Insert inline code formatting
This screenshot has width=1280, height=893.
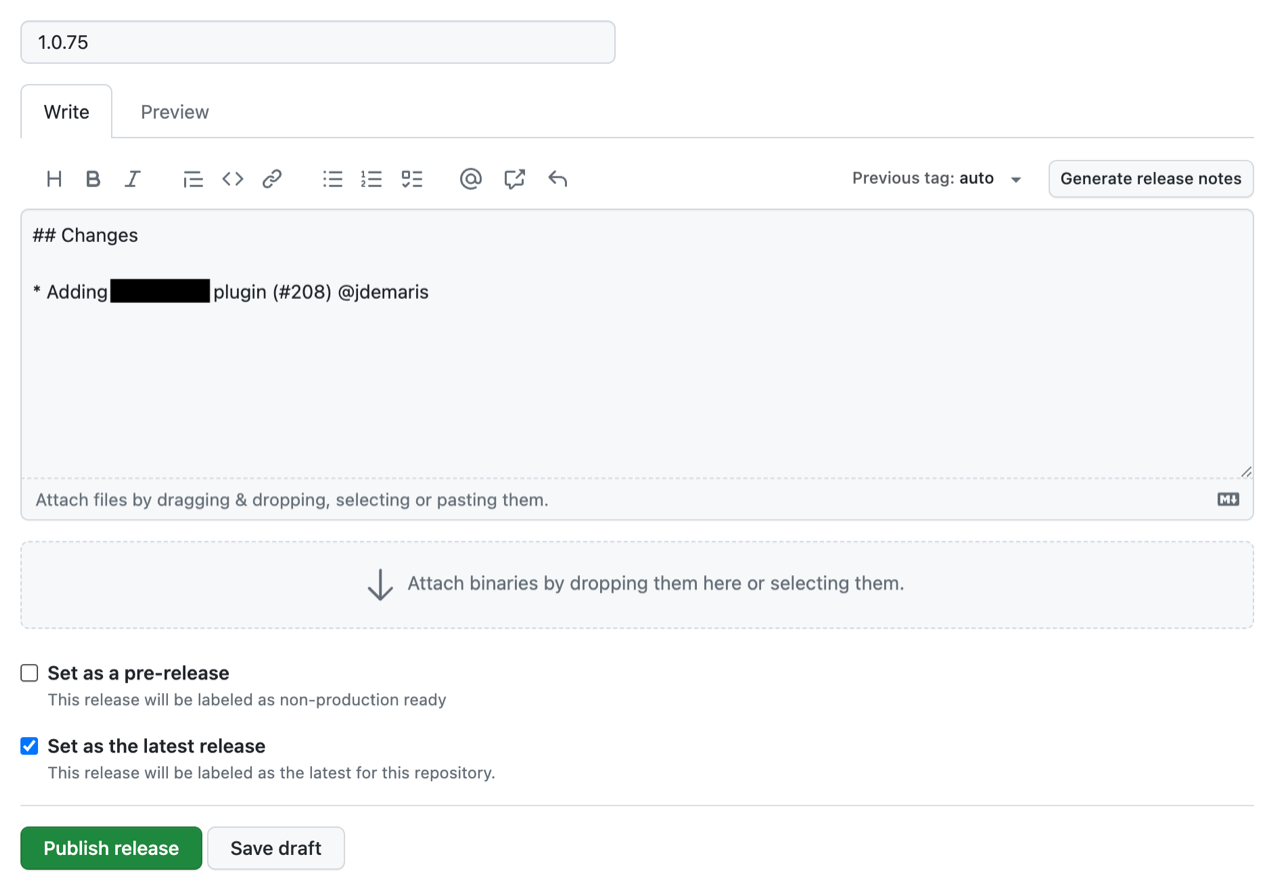click(x=231, y=178)
